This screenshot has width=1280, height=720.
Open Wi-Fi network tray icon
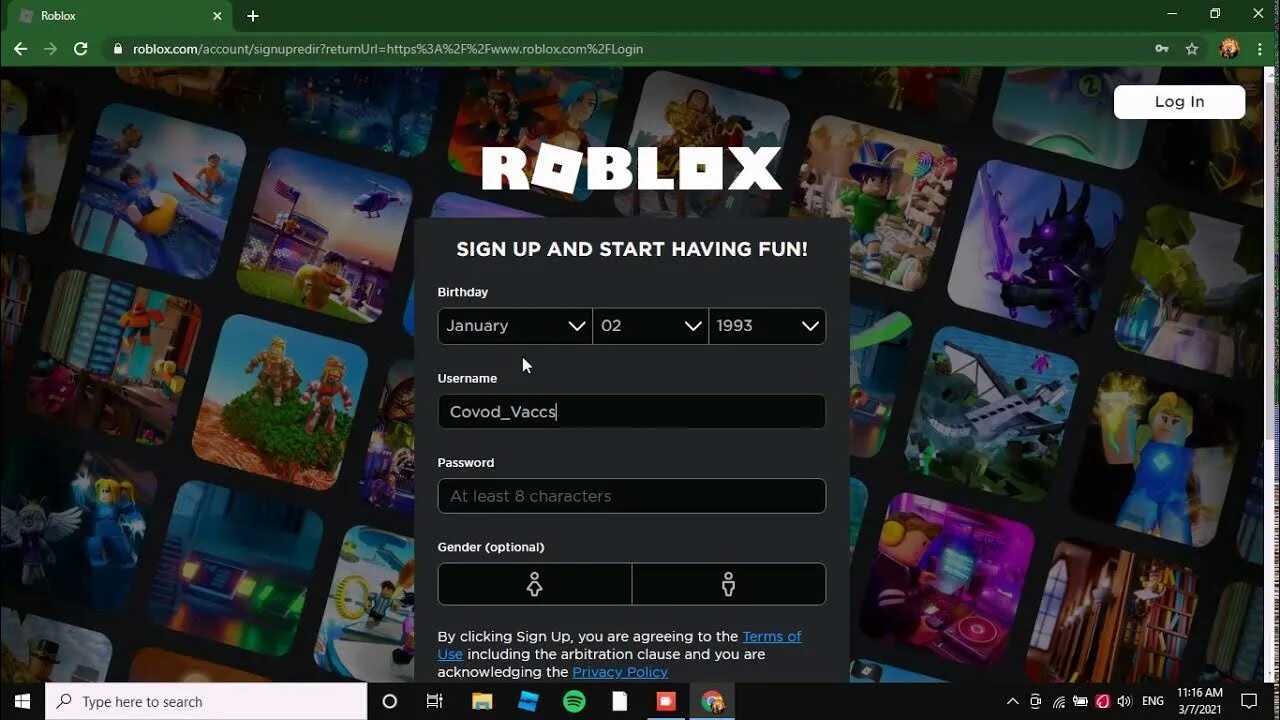(1058, 702)
